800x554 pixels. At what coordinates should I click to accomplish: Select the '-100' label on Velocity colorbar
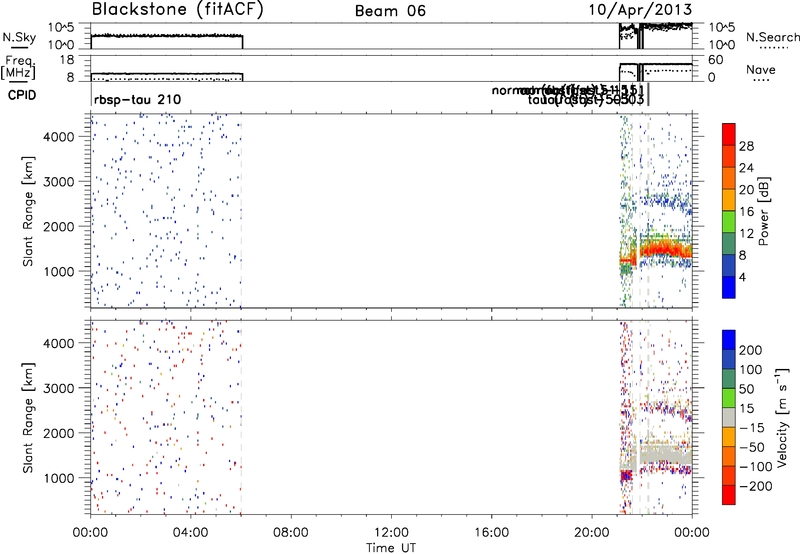(755, 467)
